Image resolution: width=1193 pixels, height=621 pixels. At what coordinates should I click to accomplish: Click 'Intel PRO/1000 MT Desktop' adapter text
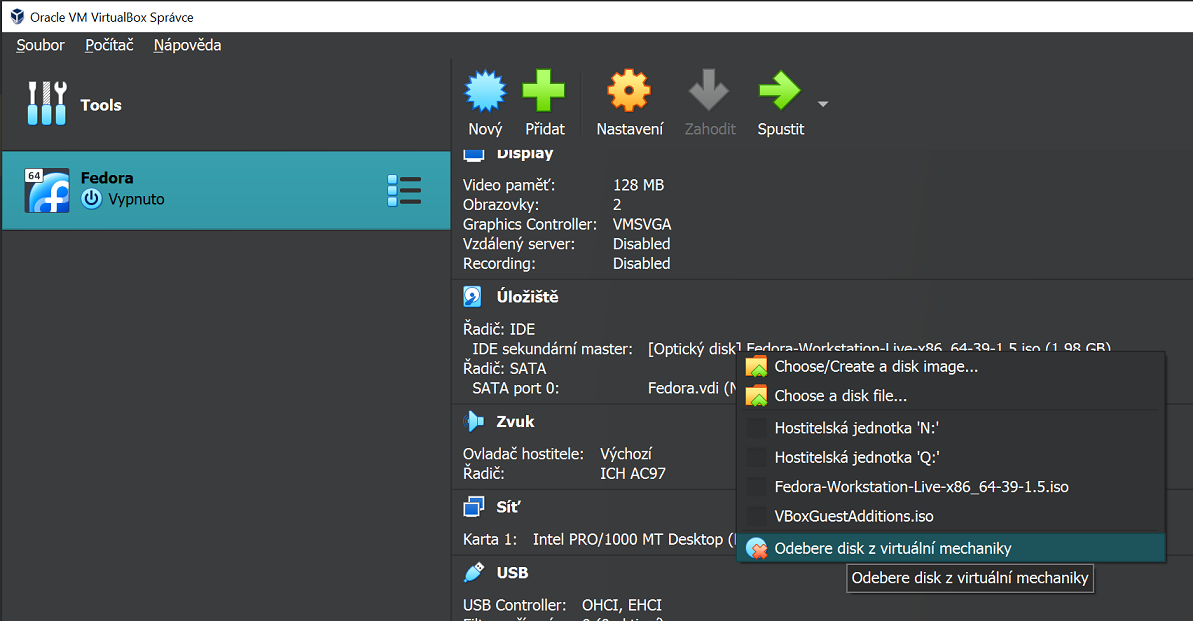628,540
